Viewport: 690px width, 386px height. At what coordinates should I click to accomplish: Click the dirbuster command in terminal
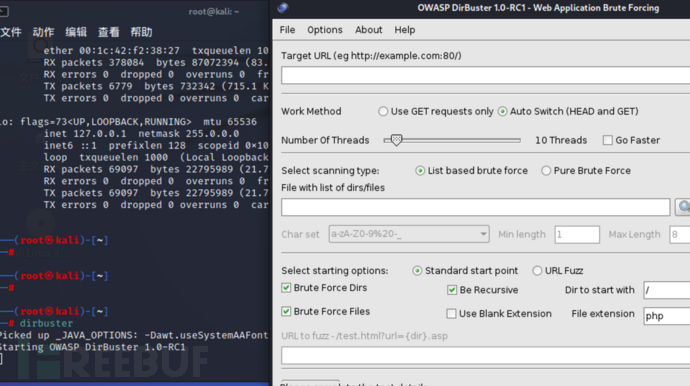tap(46, 324)
